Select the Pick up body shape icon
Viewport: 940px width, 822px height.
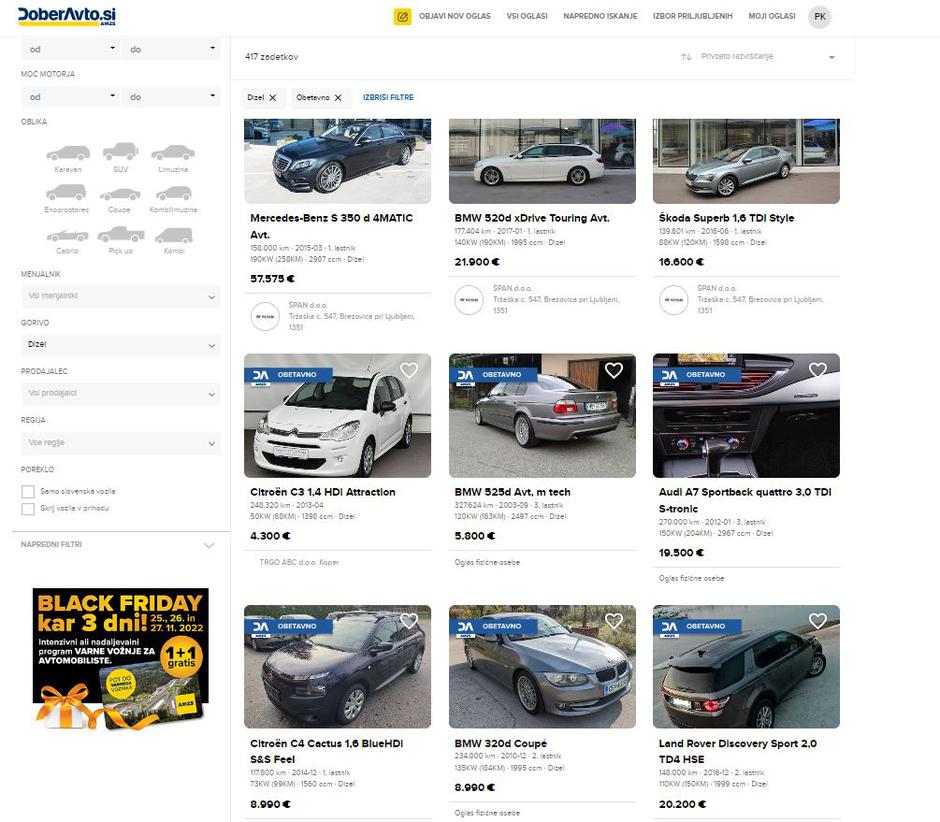(120, 234)
